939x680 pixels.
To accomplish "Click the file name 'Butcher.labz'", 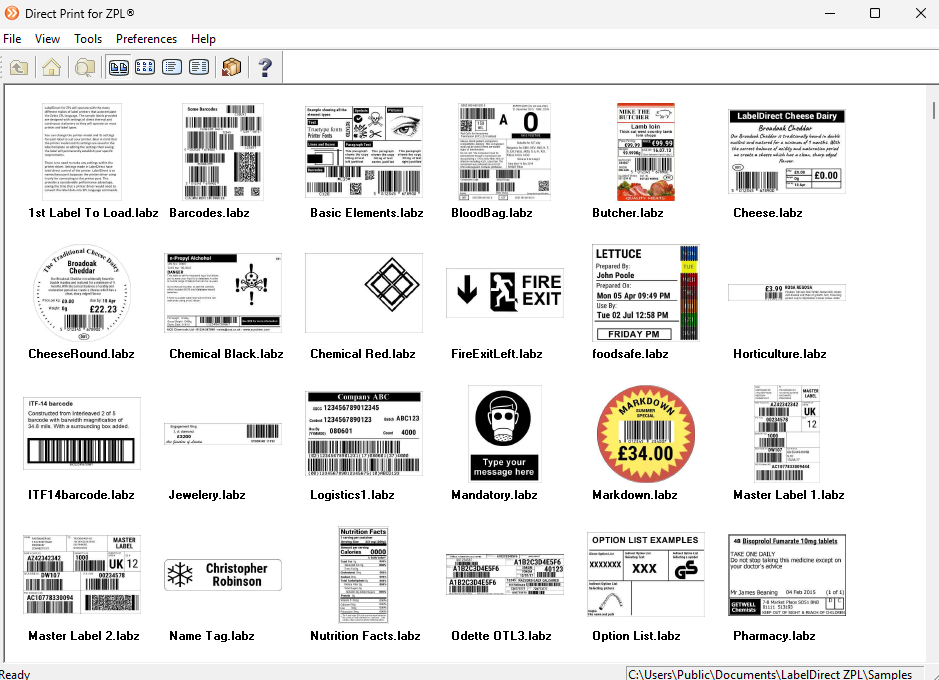I will (628, 213).
